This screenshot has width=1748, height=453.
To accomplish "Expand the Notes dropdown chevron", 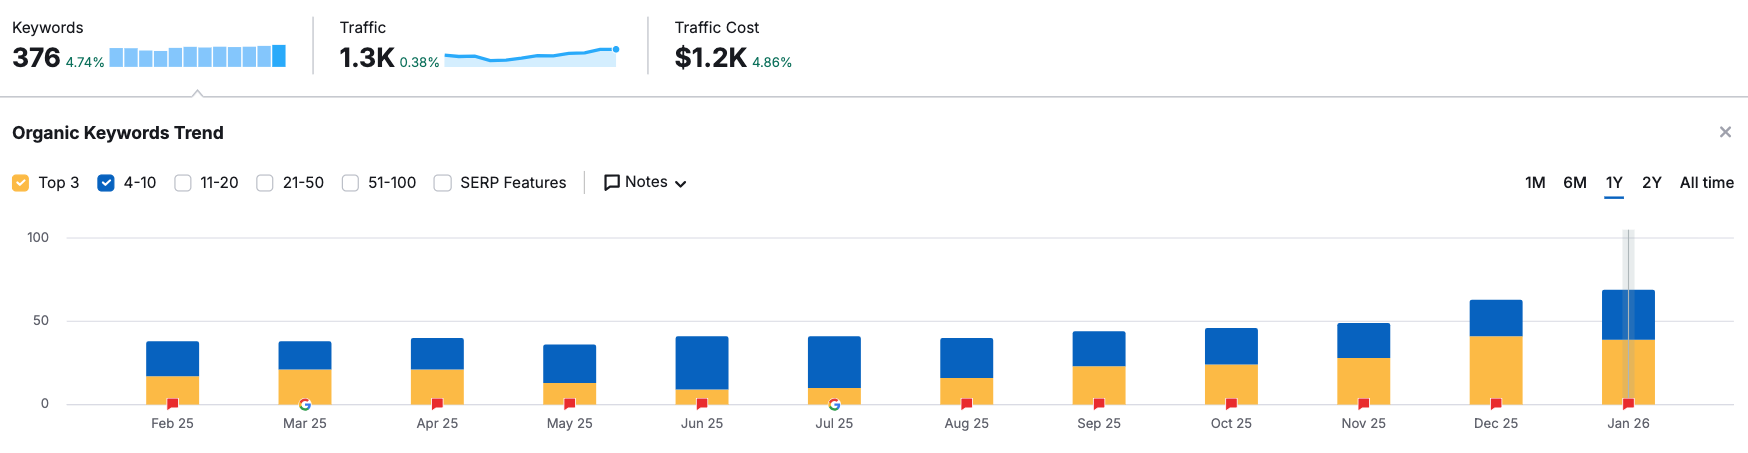I will [x=681, y=184].
